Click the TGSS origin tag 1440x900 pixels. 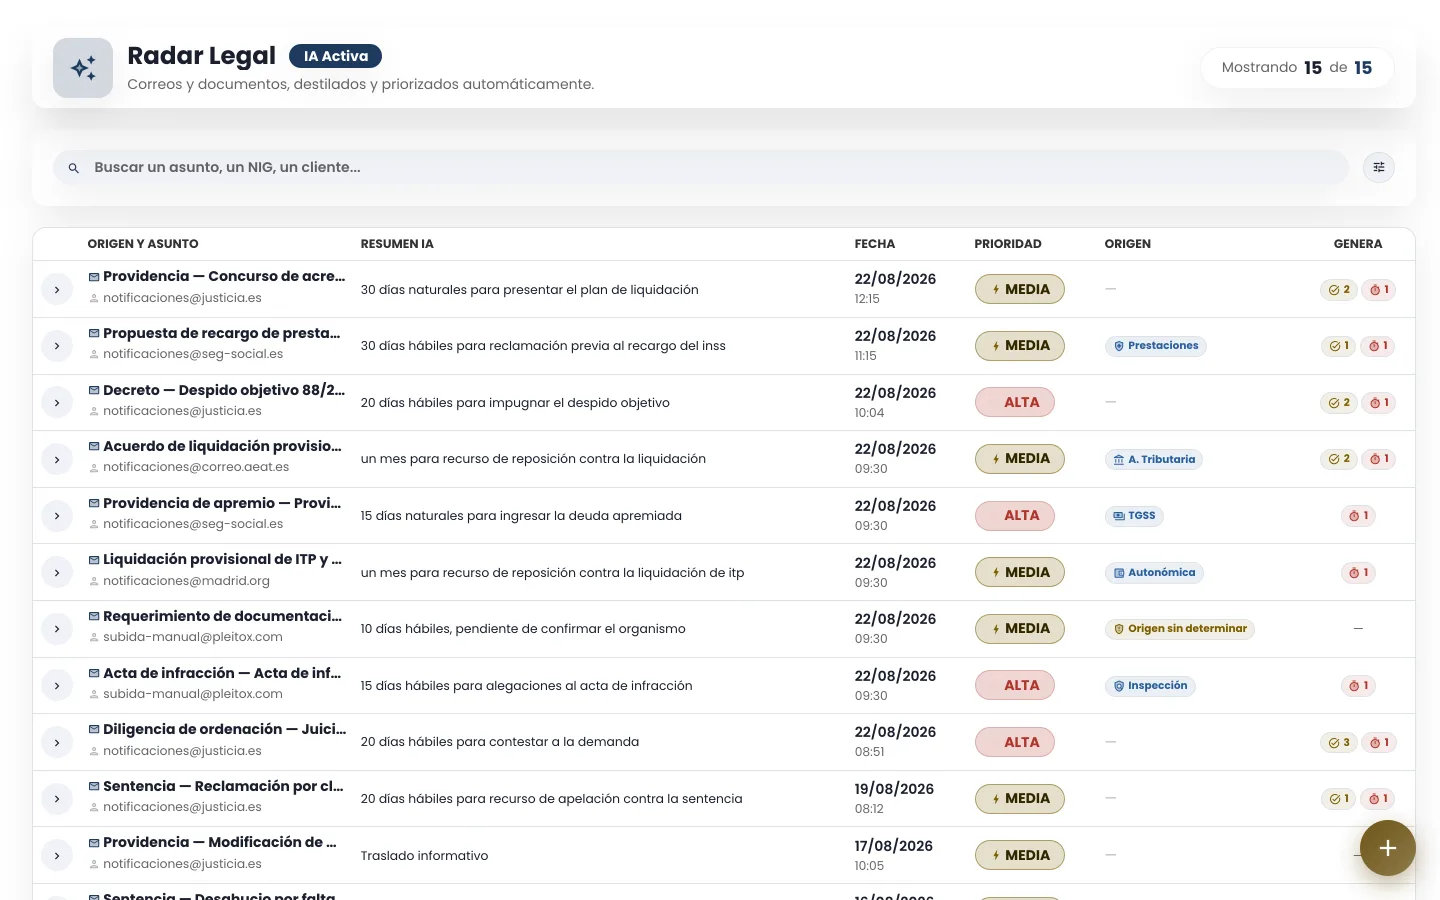click(1134, 516)
